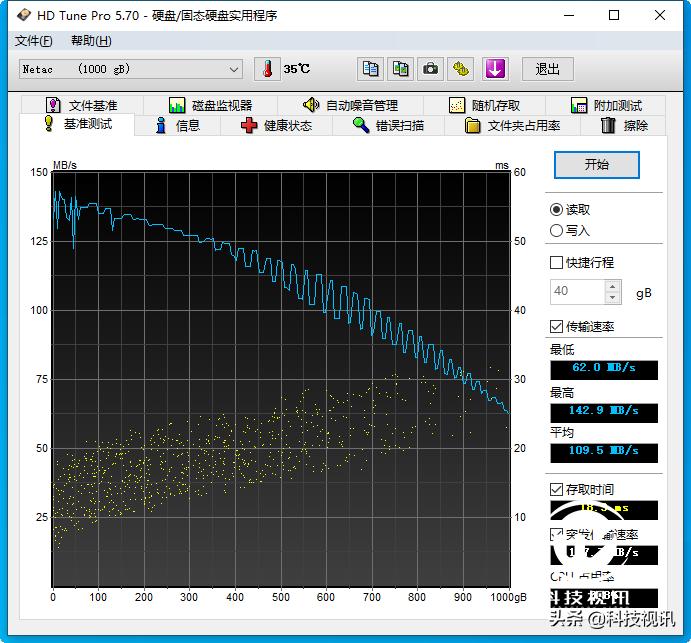Viewport: 691px width, 643px height.
Task: Open the 帮助(H) help menu
Action: (x=91, y=41)
